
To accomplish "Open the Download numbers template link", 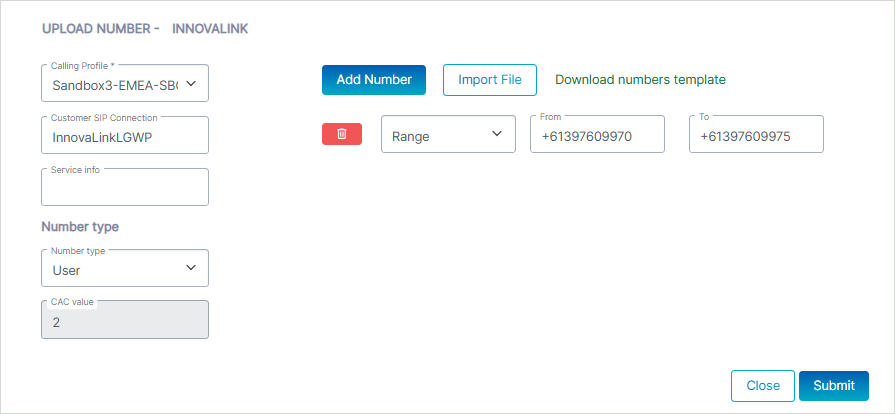I will [640, 80].
